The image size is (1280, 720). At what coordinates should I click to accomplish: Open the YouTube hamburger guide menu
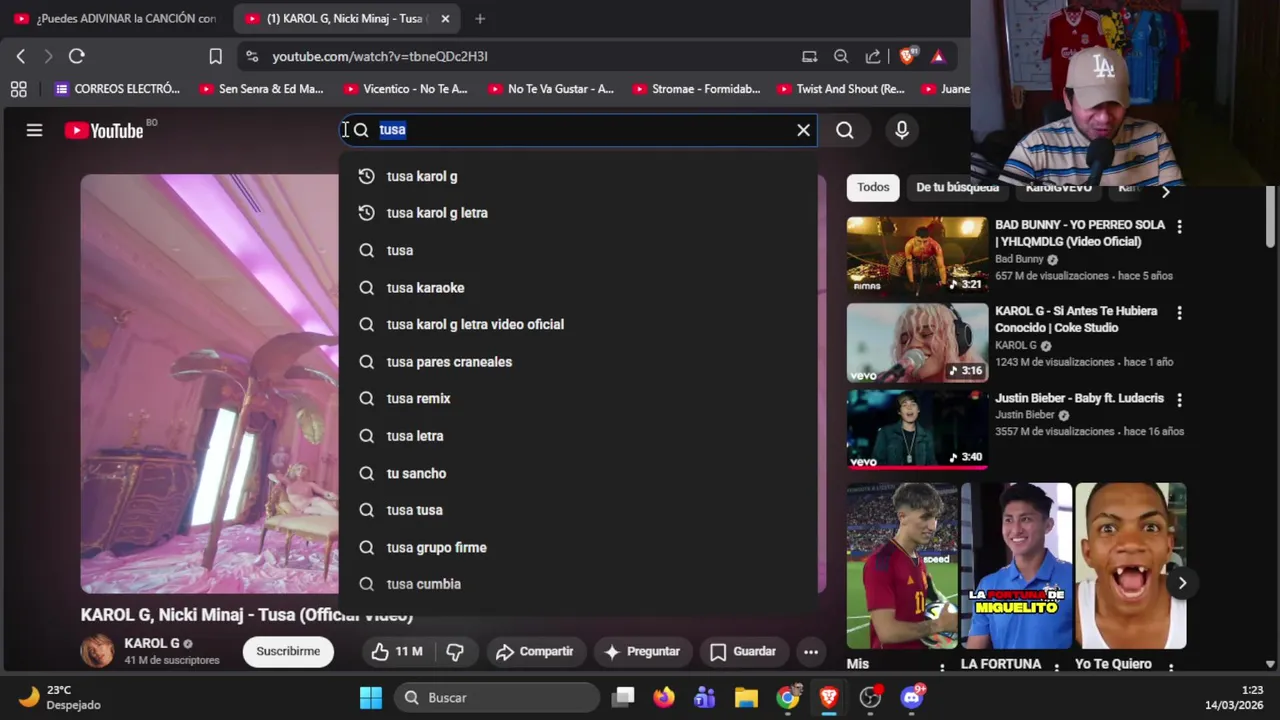34,130
